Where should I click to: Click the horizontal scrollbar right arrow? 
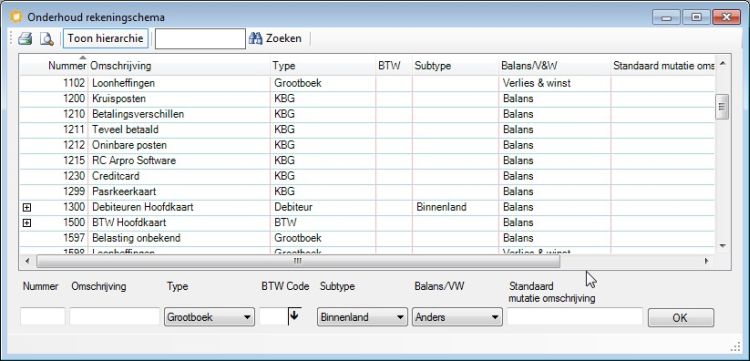pyautogui.click(x=706, y=261)
